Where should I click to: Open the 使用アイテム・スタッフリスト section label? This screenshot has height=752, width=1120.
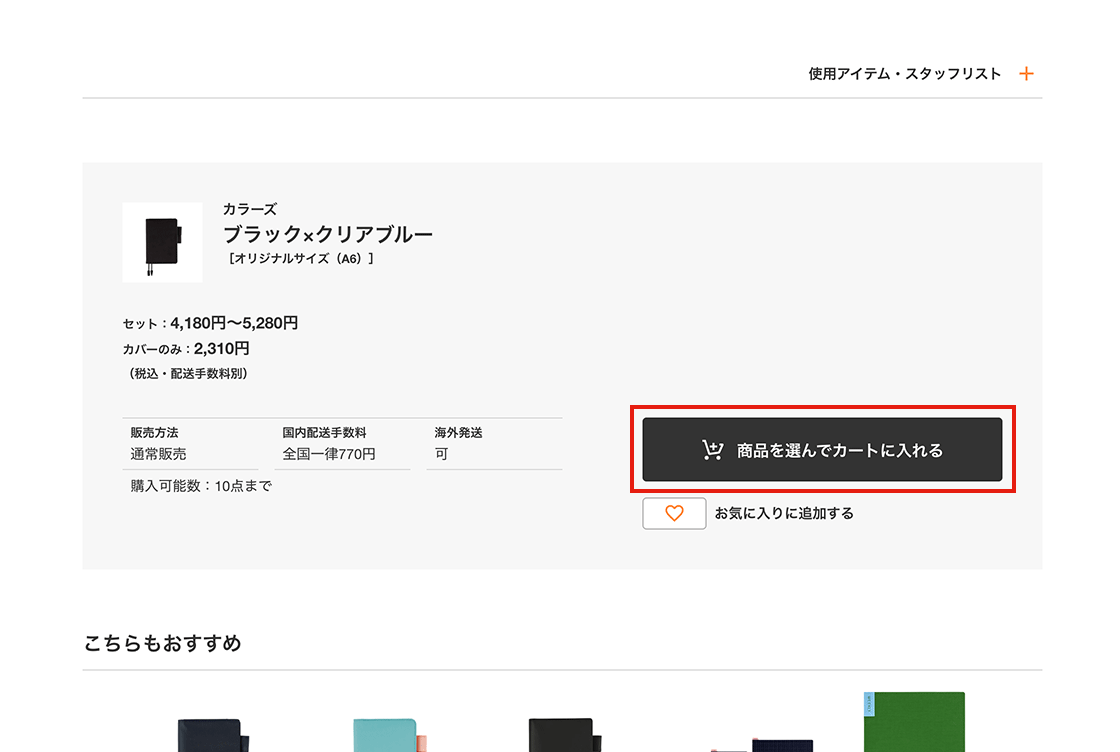(x=904, y=74)
